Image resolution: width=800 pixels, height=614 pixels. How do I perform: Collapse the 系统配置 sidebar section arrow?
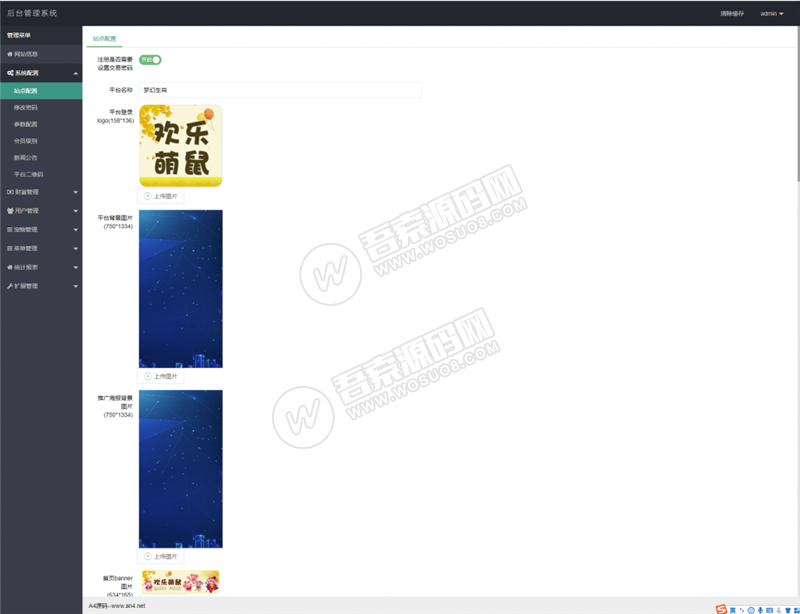[76, 73]
